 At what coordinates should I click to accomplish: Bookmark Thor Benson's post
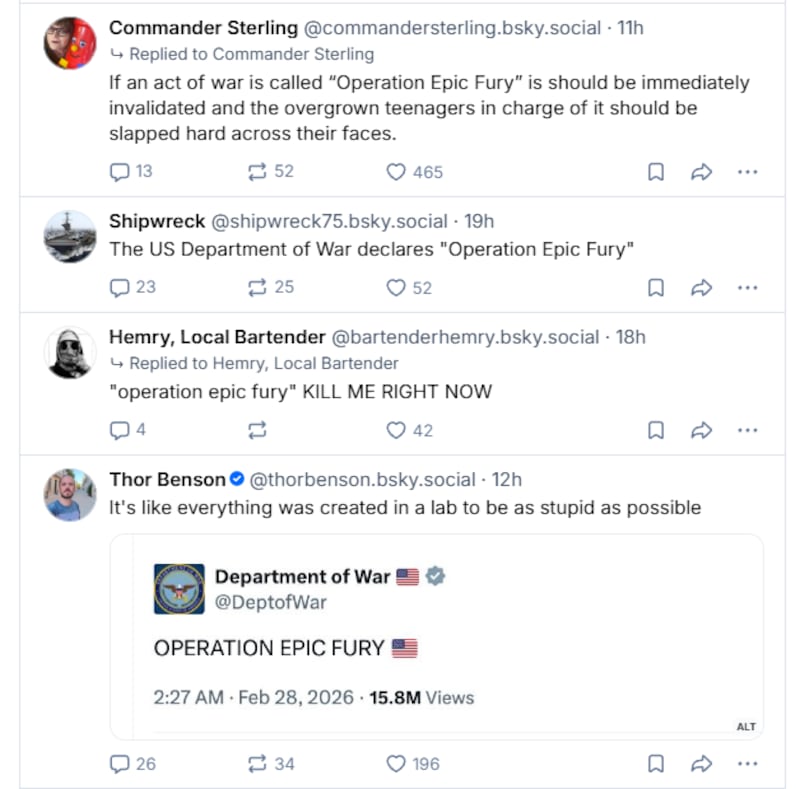[x=656, y=763]
